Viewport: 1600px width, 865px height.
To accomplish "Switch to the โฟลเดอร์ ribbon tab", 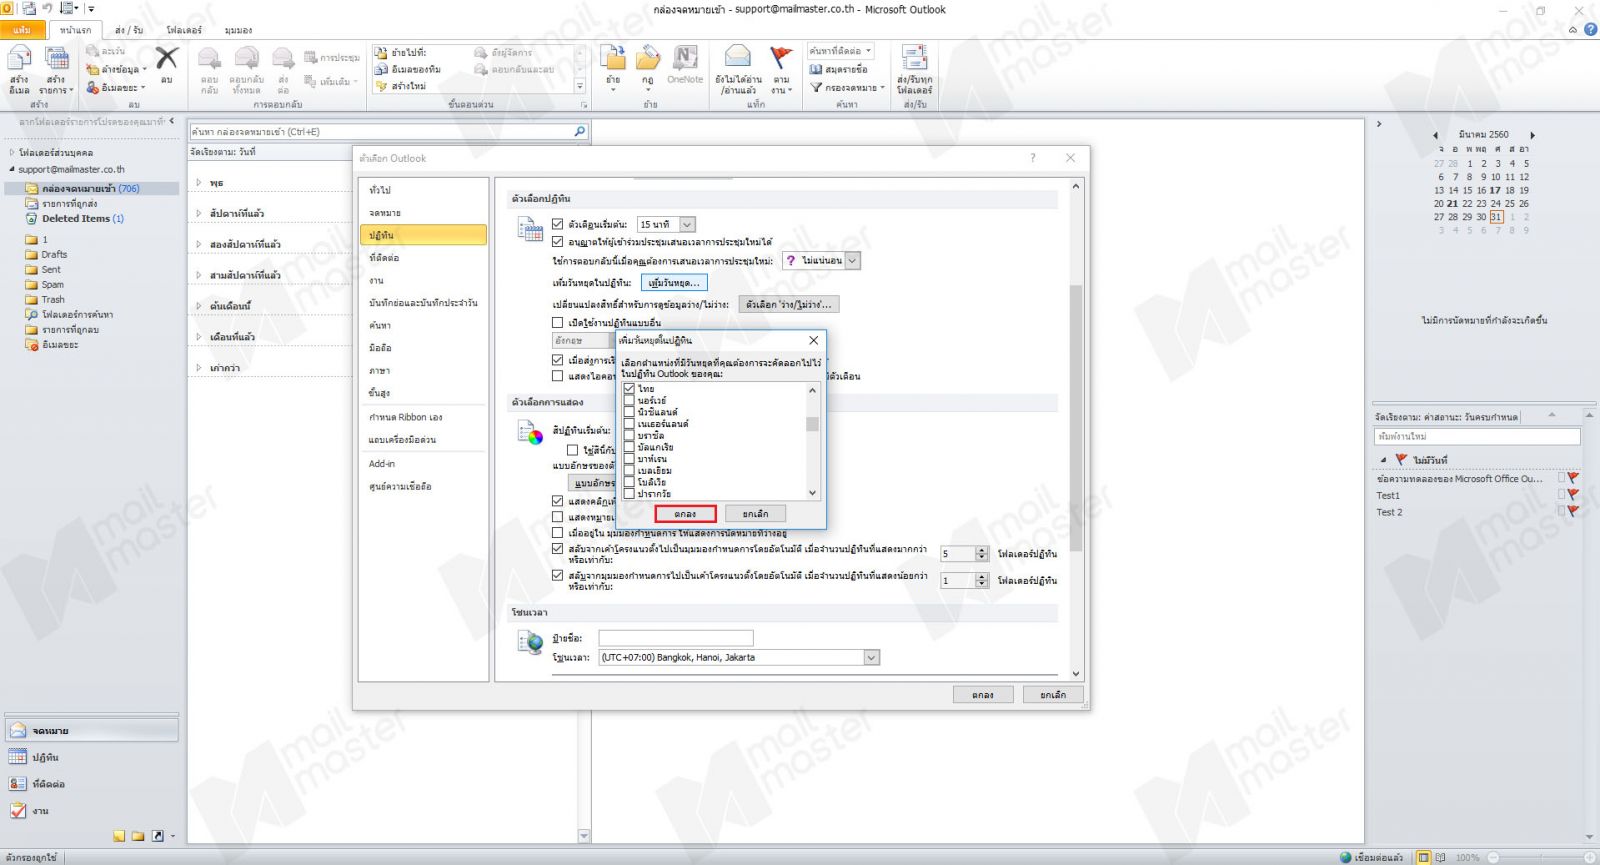I will pos(184,30).
